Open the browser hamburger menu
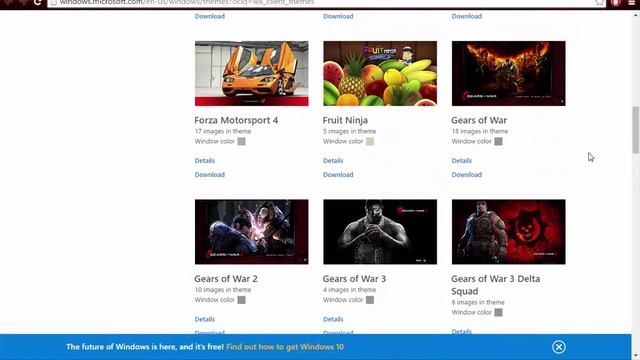 [x=631, y=2]
